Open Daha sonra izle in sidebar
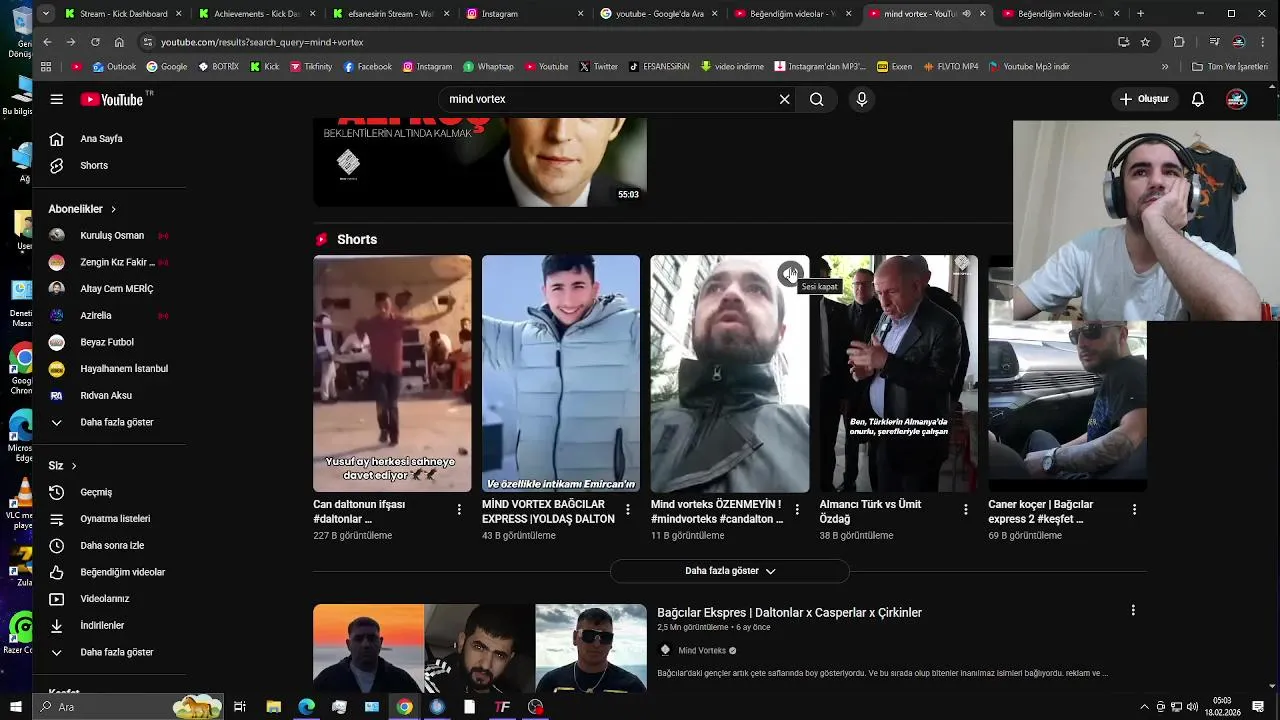This screenshot has width=1280, height=720. 111,545
